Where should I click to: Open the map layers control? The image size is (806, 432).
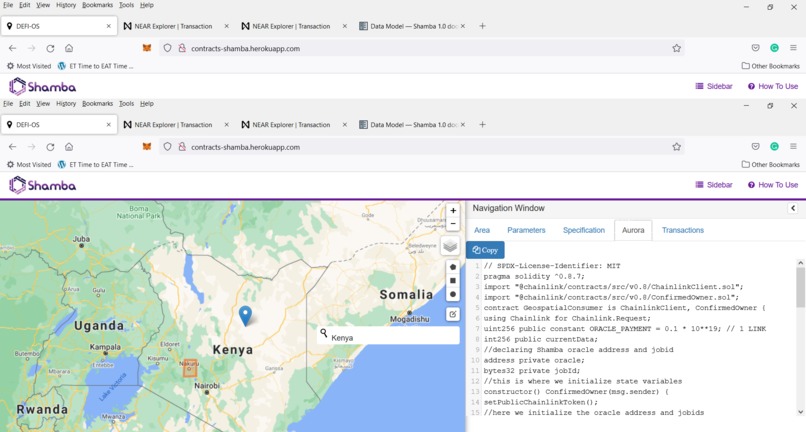click(x=450, y=246)
